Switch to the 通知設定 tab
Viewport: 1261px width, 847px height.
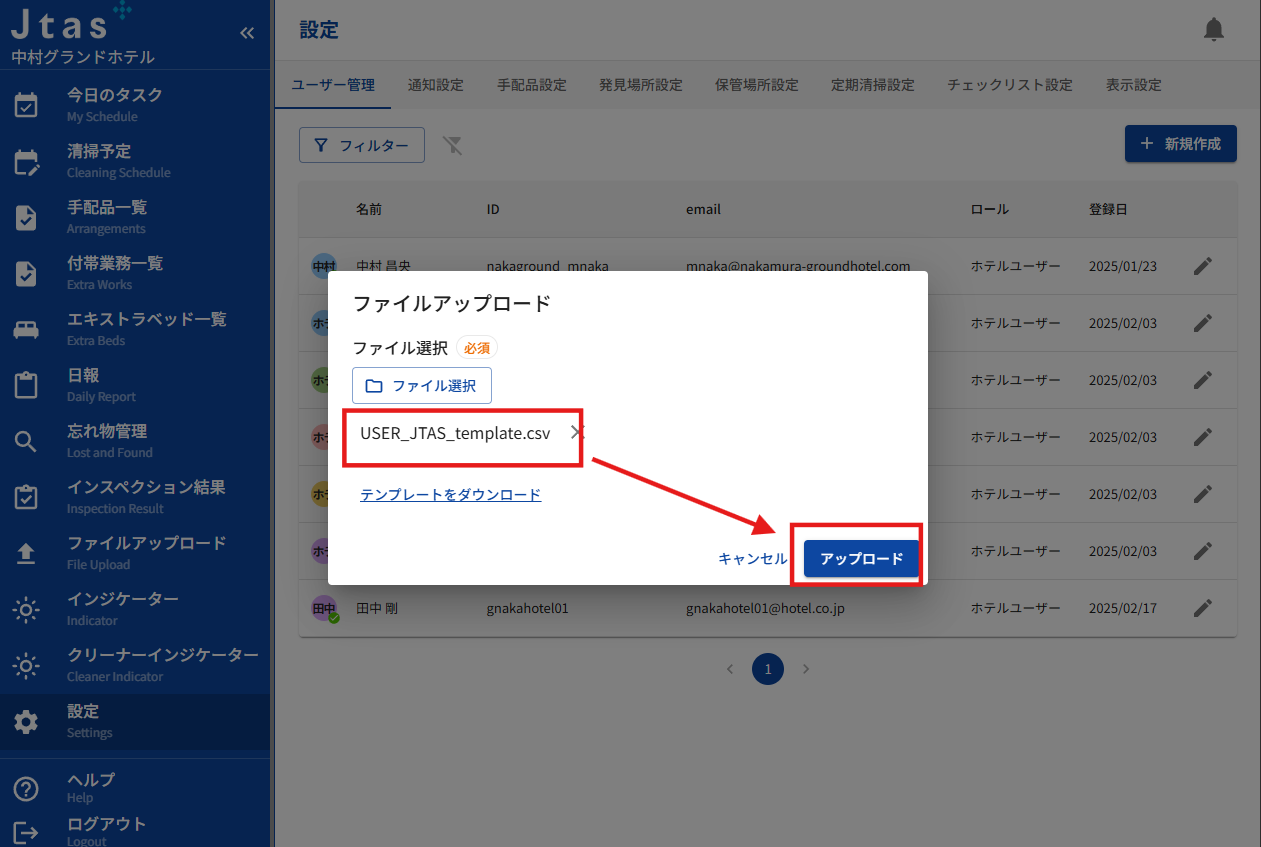pos(436,85)
